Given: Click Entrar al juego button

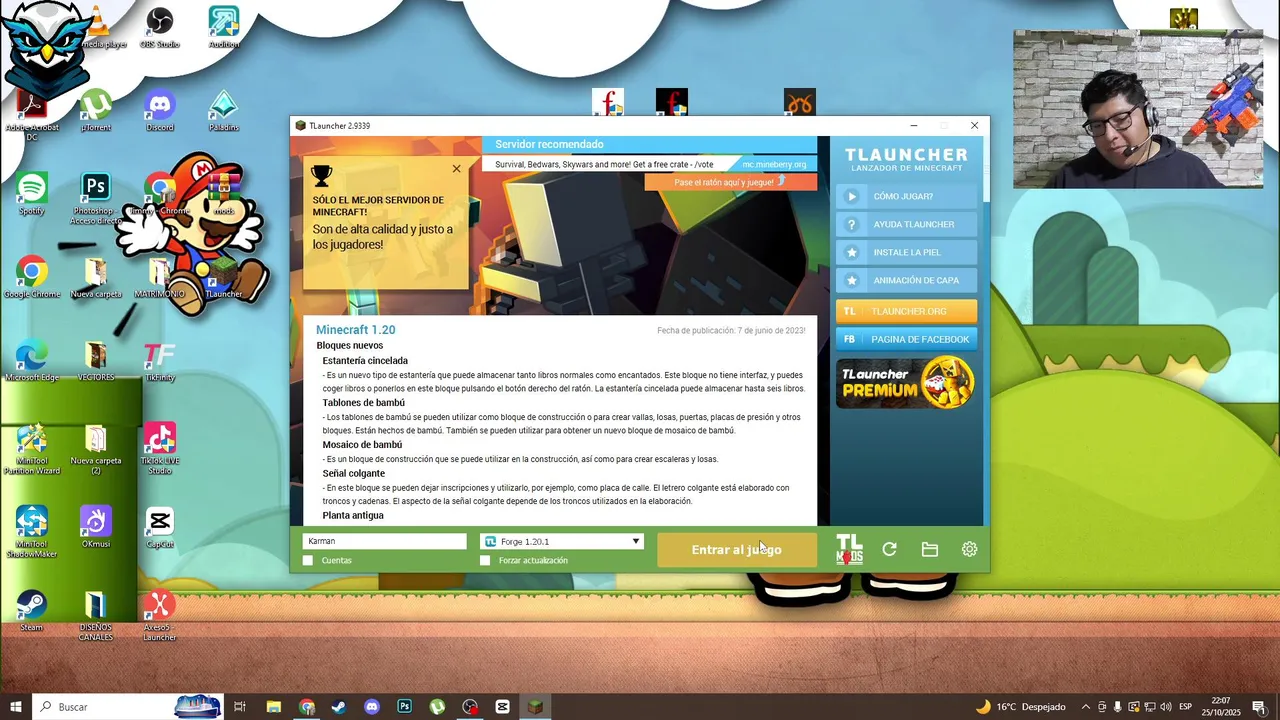Looking at the screenshot, I should click(737, 550).
